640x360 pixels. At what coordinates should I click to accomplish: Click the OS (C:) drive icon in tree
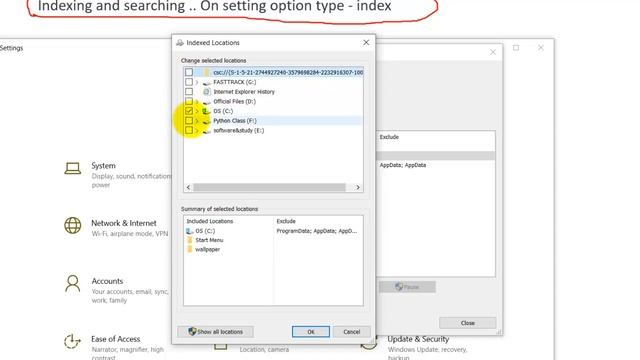pos(207,111)
